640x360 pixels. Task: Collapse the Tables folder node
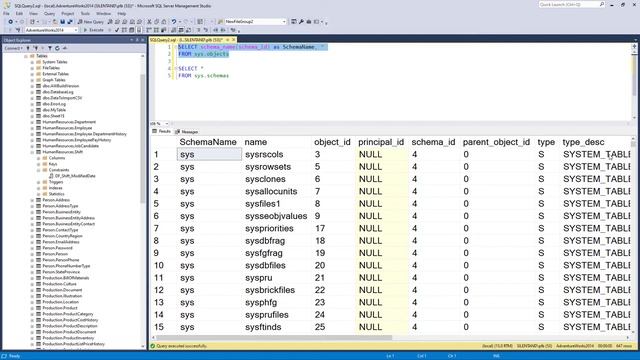point(26,56)
